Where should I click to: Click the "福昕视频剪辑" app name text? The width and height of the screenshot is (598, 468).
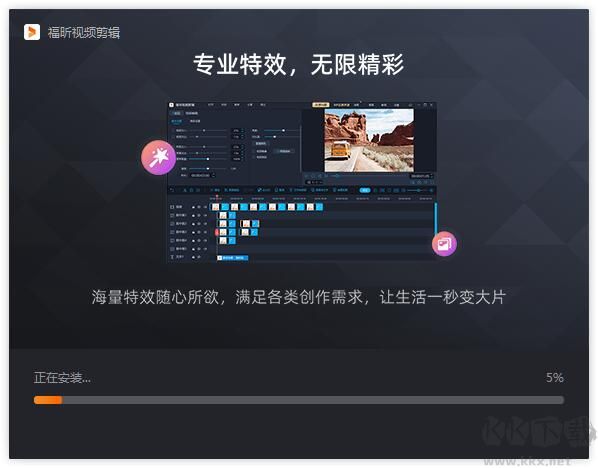click(x=84, y=32)
